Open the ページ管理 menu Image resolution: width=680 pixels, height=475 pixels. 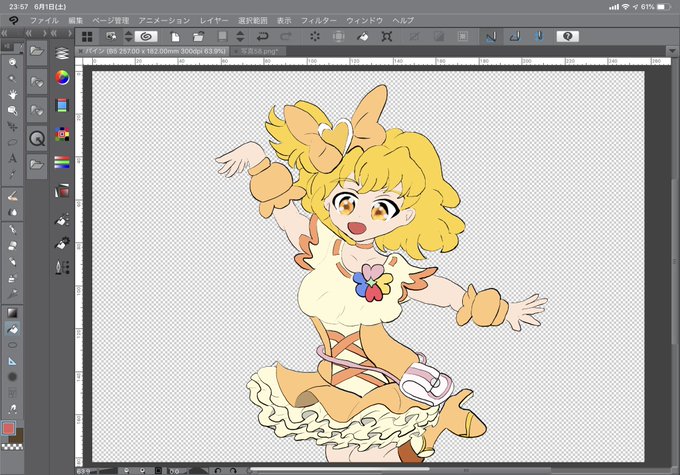(x=111, y=20)
